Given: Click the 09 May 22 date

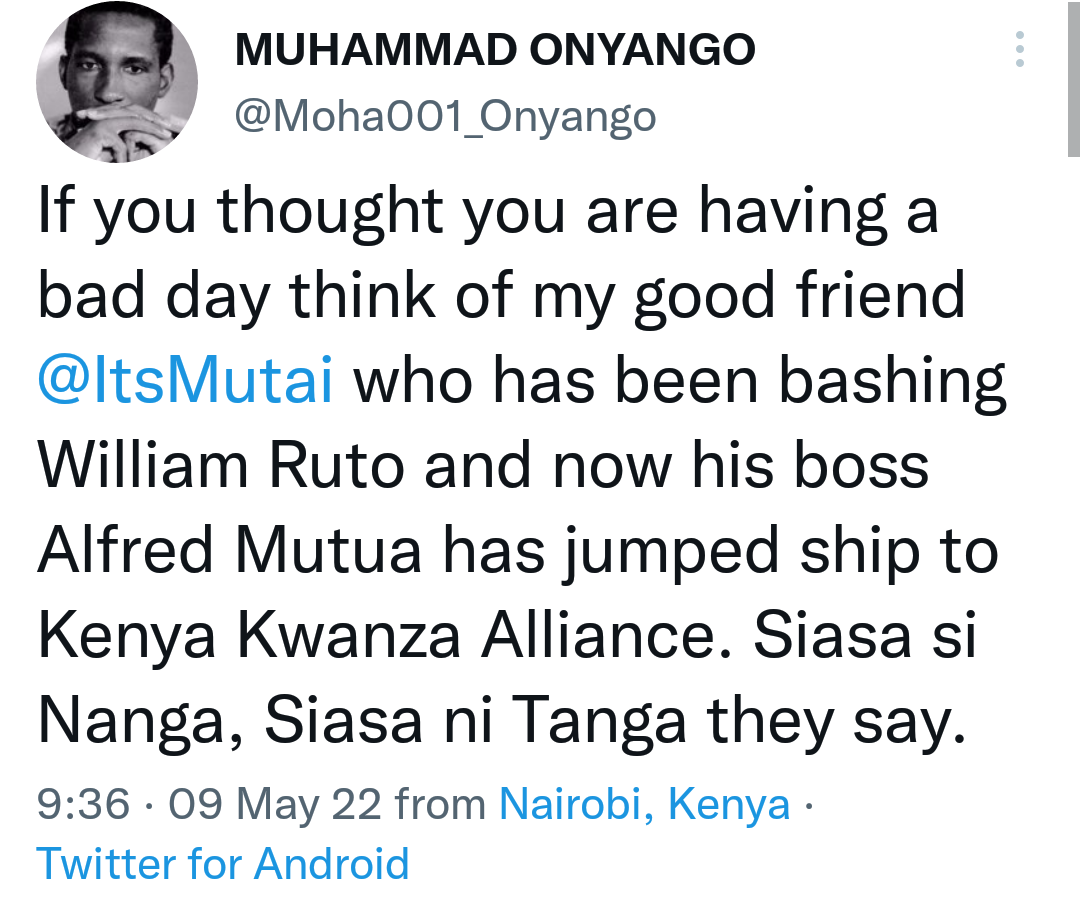Looking at the screenshot, I should coord(275,803).
